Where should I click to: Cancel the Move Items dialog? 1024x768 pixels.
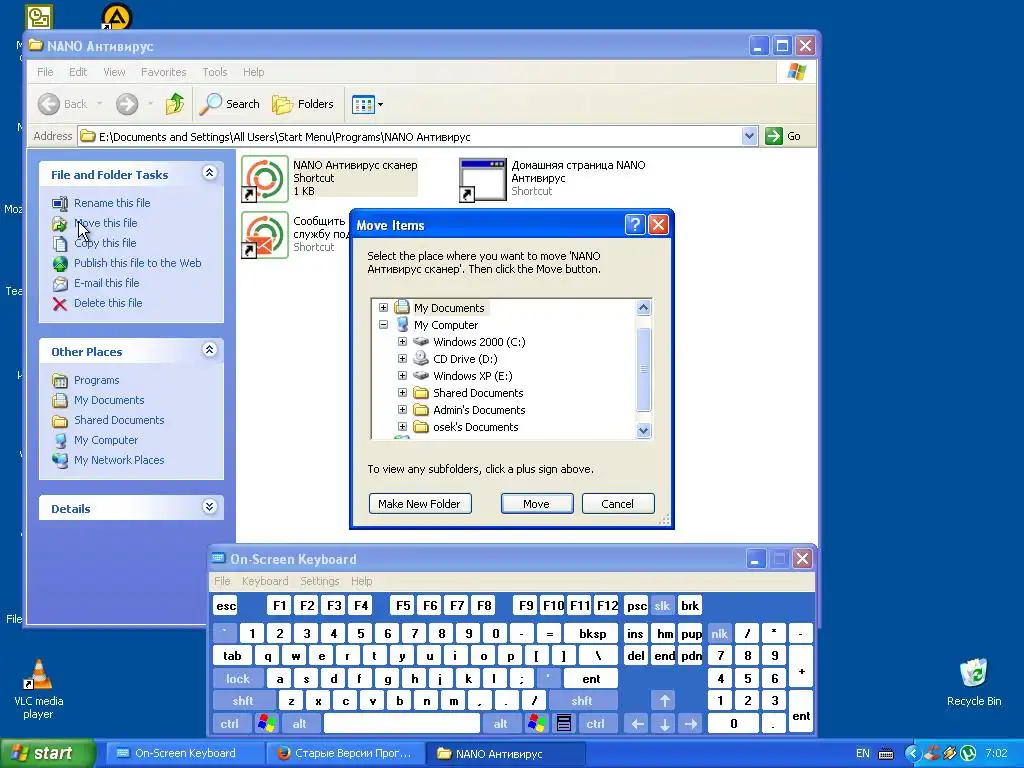coord(618,504)
